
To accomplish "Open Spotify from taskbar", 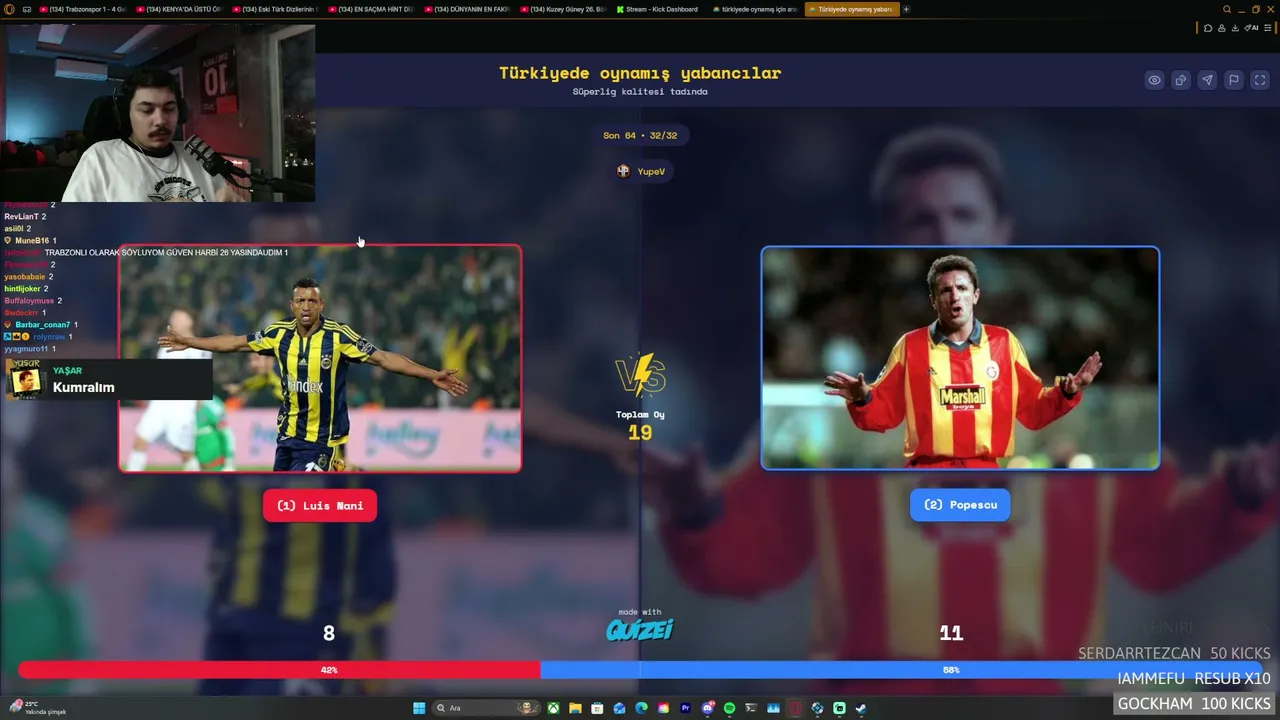I will click(729, 708).
